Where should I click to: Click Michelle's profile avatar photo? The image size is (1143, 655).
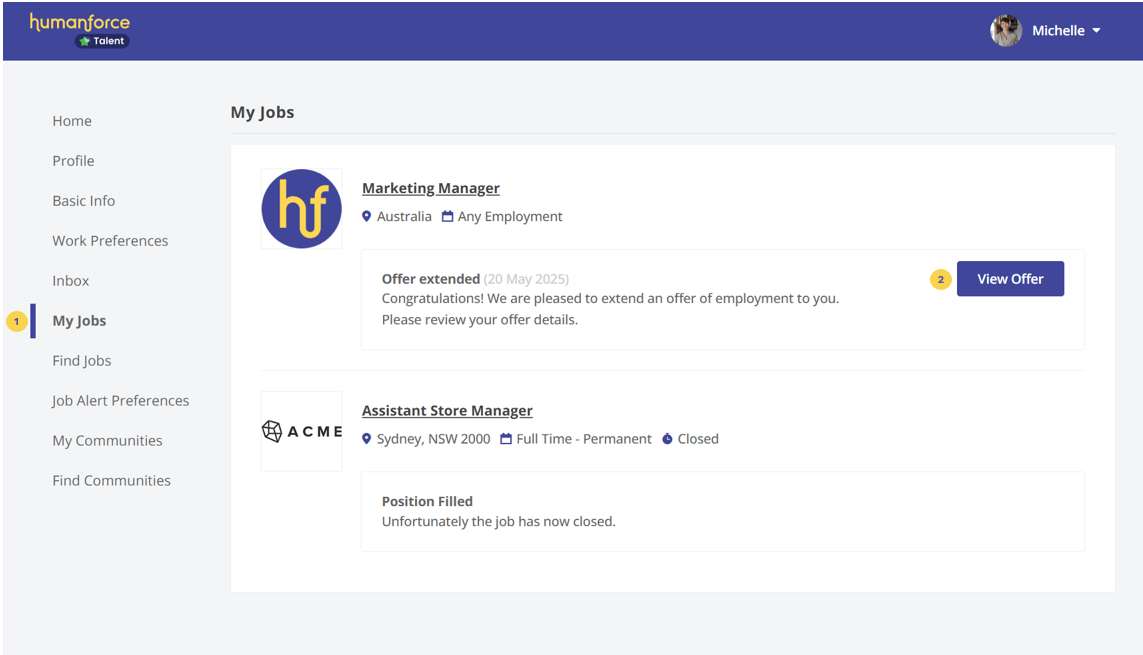1005,31
